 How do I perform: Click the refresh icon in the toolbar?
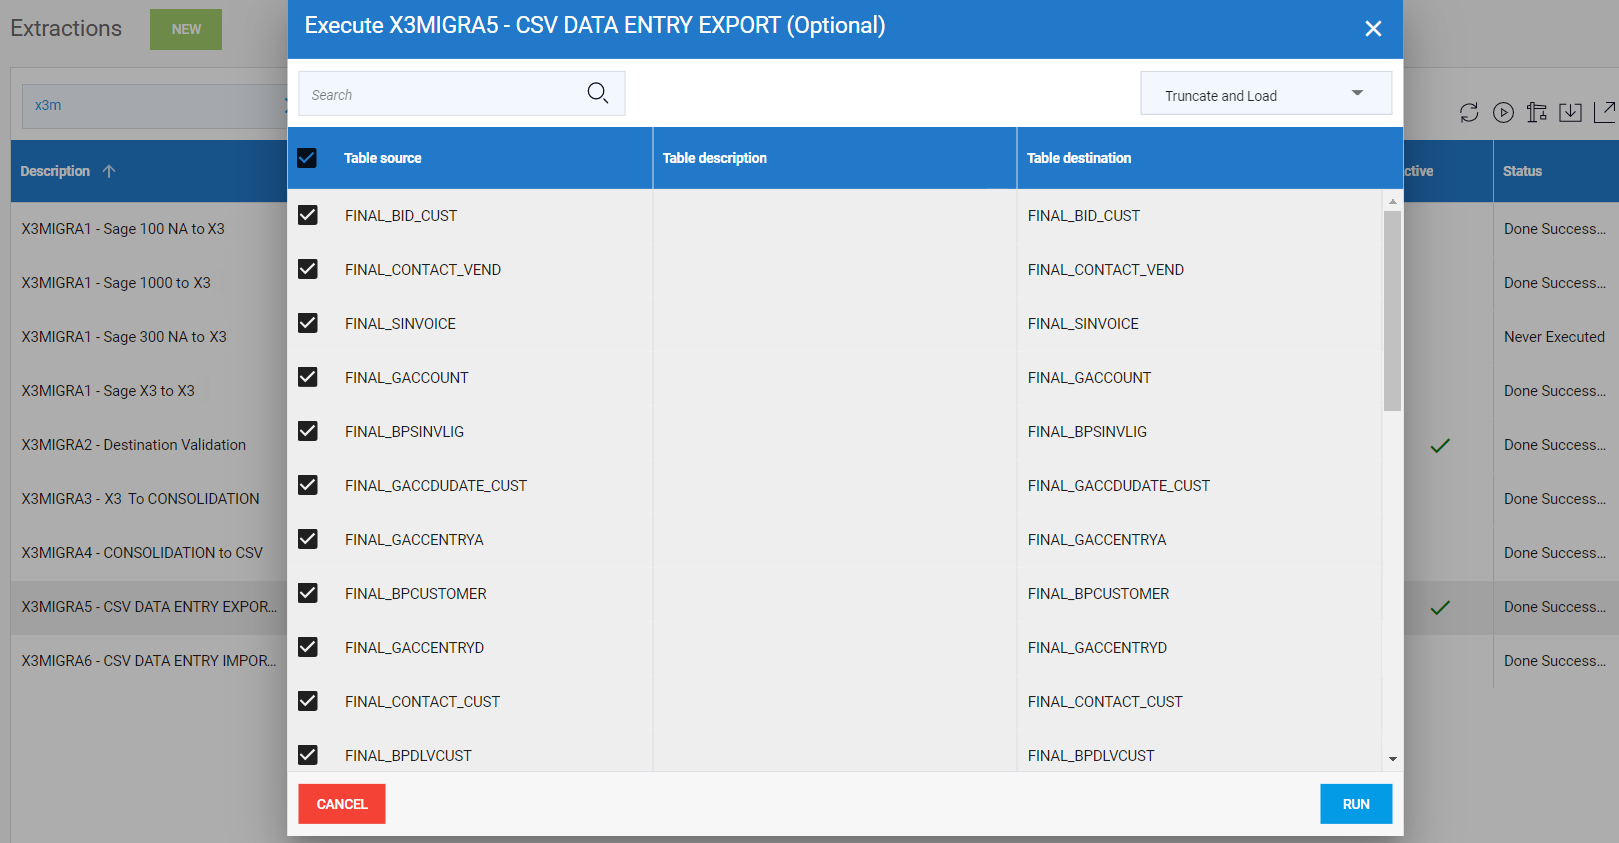coord(1468,113)
